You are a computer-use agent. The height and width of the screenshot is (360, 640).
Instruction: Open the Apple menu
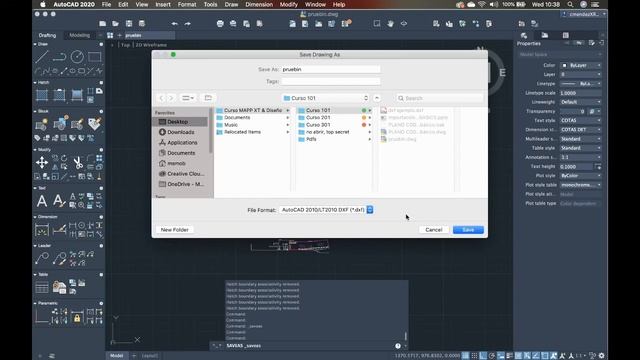pyautogui.click(x=43, y=4)
